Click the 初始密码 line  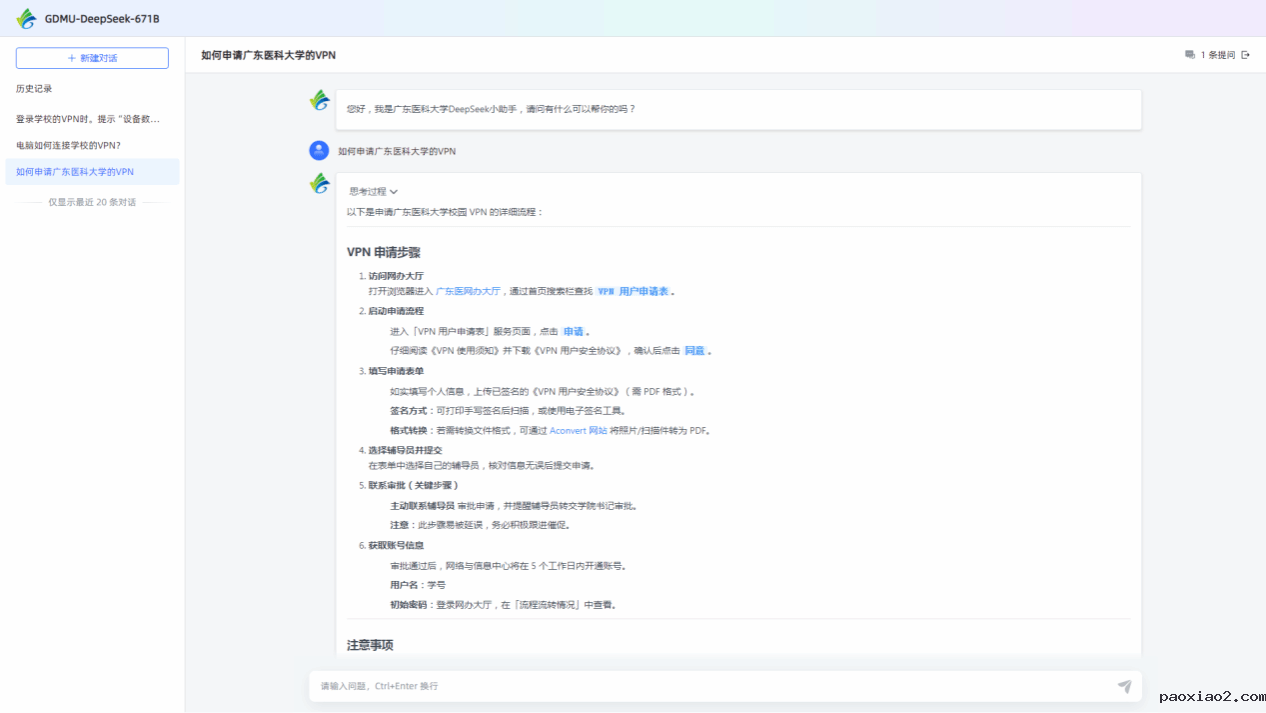click(503, 605)
